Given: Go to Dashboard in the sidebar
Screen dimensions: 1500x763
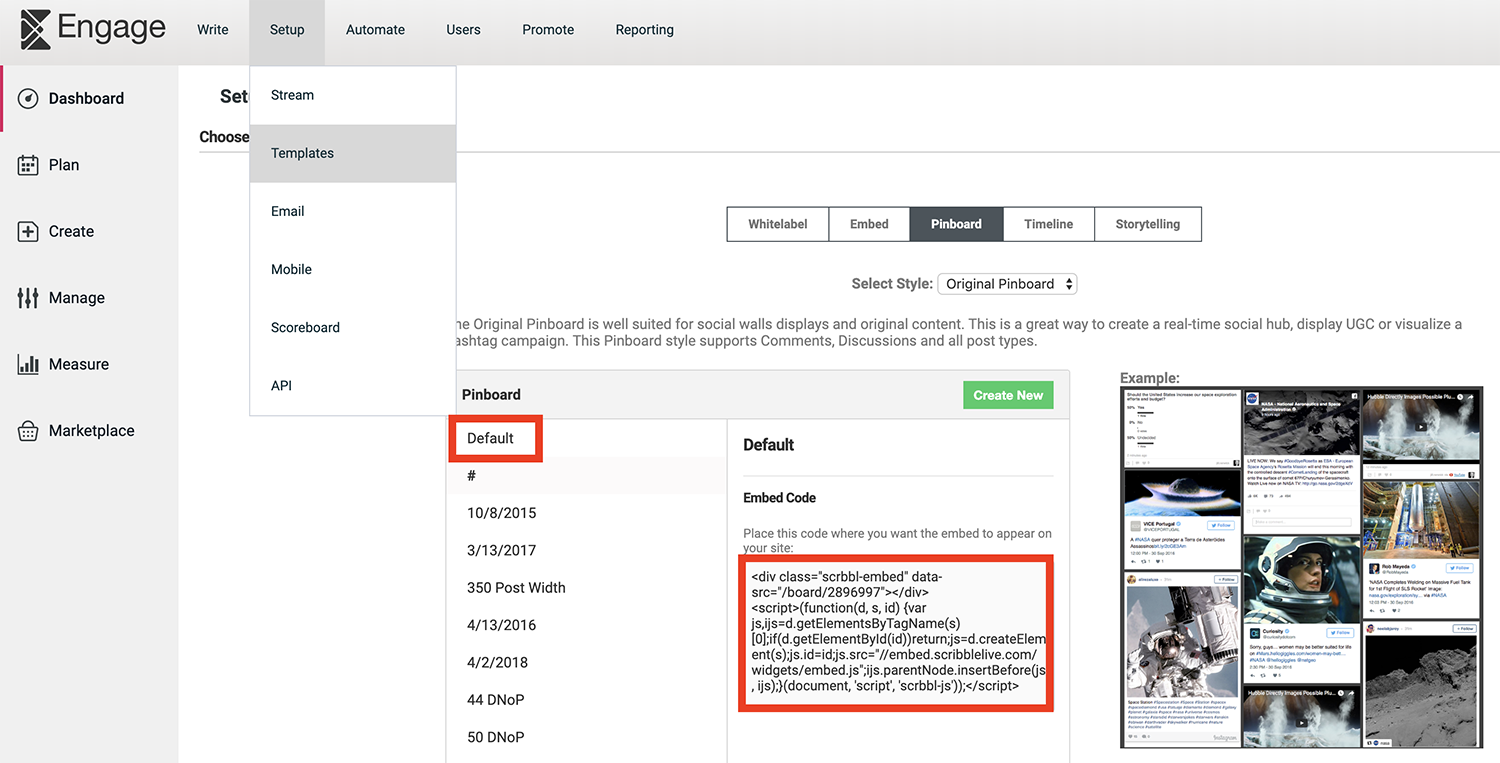Looking at the screenshot, I should click(87, 98).
